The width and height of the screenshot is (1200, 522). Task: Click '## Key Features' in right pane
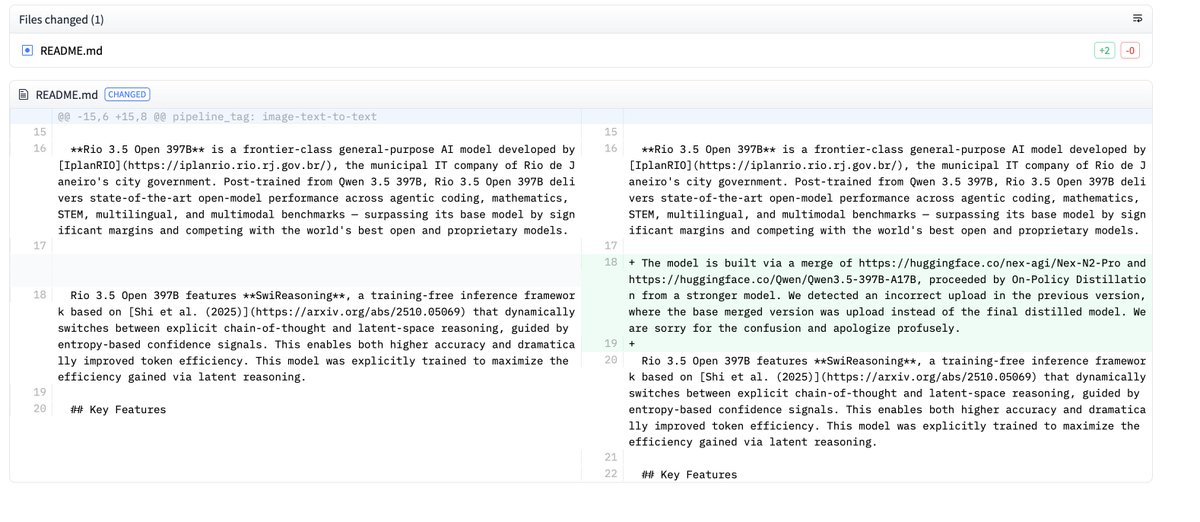pyautogui.click(x=689, y=475)
